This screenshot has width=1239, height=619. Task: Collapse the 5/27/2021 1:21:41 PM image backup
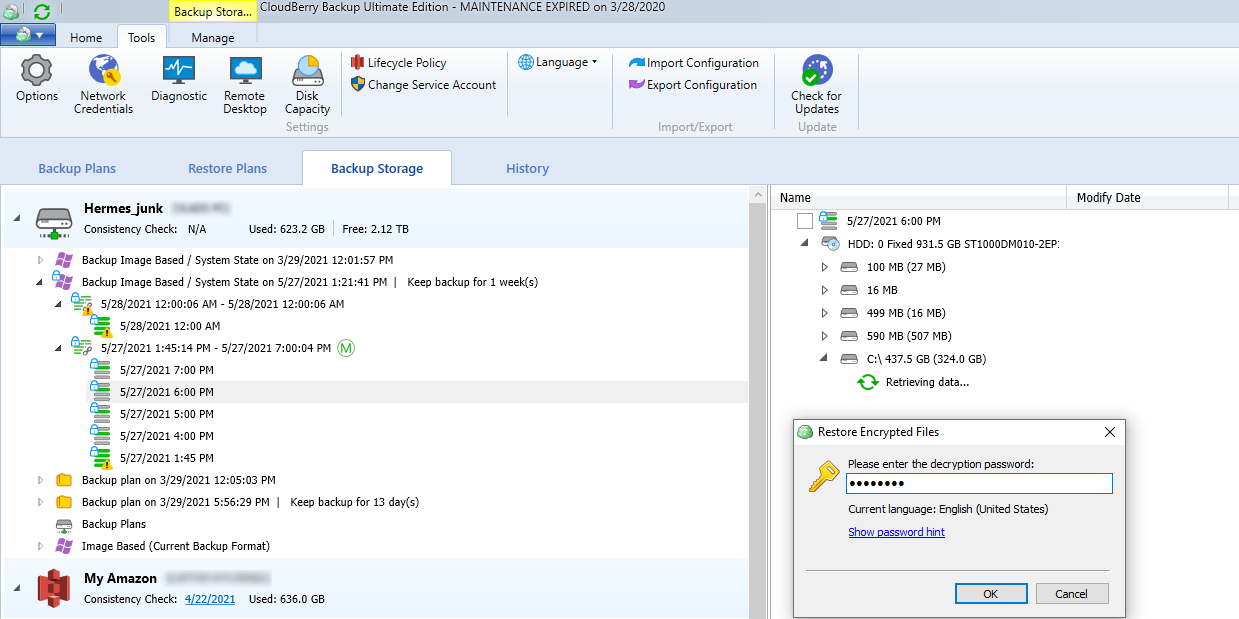40,282
